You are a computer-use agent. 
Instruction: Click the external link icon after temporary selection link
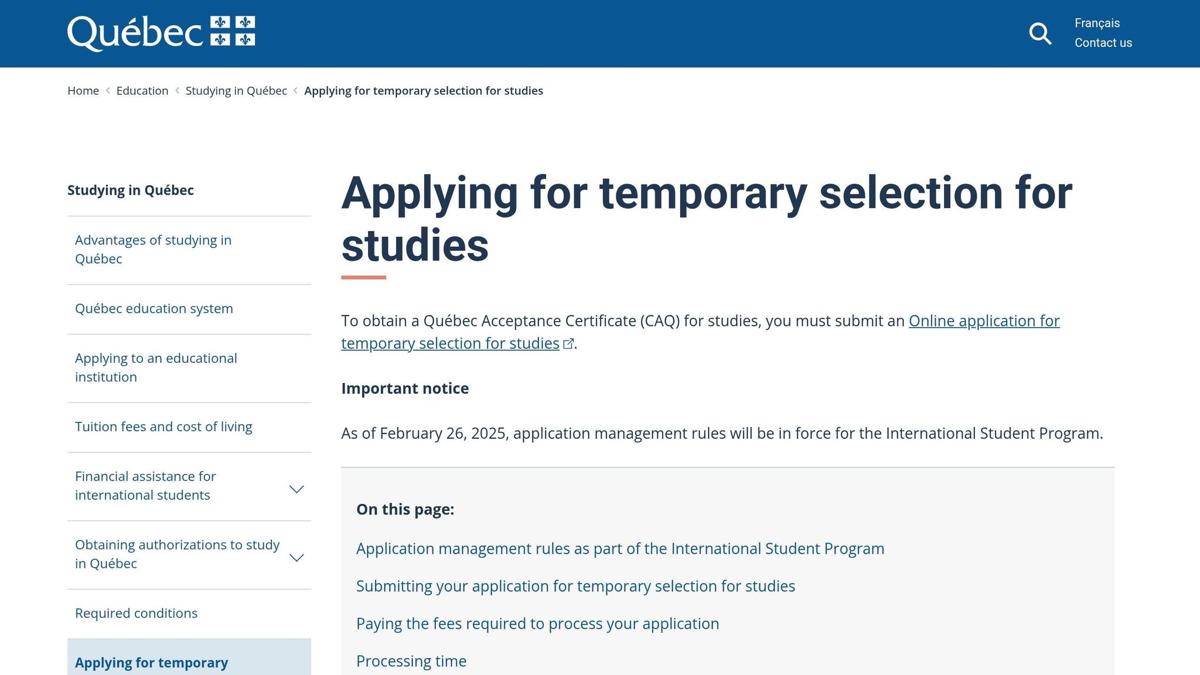[x=568, y=344]
